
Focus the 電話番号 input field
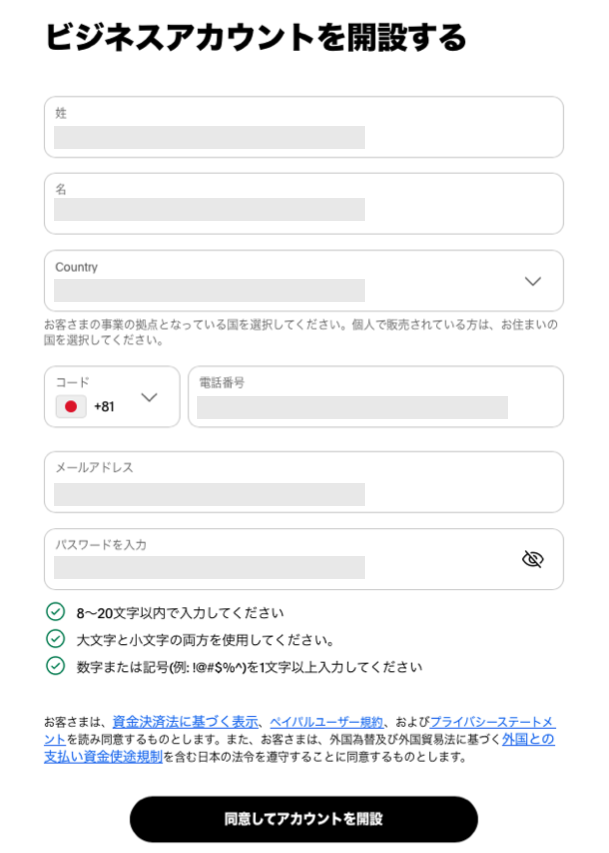point(376,397)
